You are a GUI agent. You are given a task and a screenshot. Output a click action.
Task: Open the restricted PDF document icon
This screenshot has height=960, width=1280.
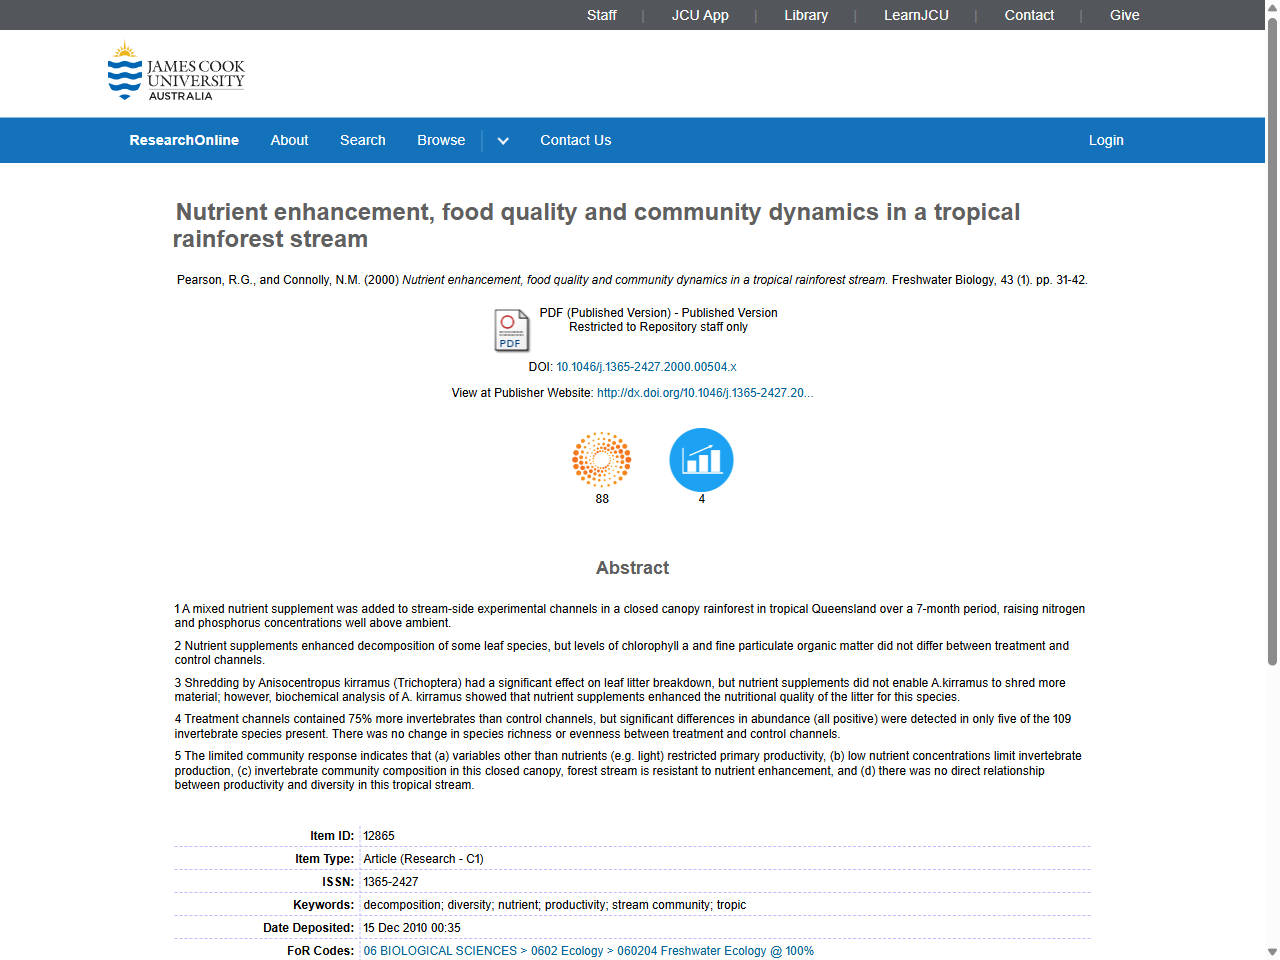click(x=510, y=330)
